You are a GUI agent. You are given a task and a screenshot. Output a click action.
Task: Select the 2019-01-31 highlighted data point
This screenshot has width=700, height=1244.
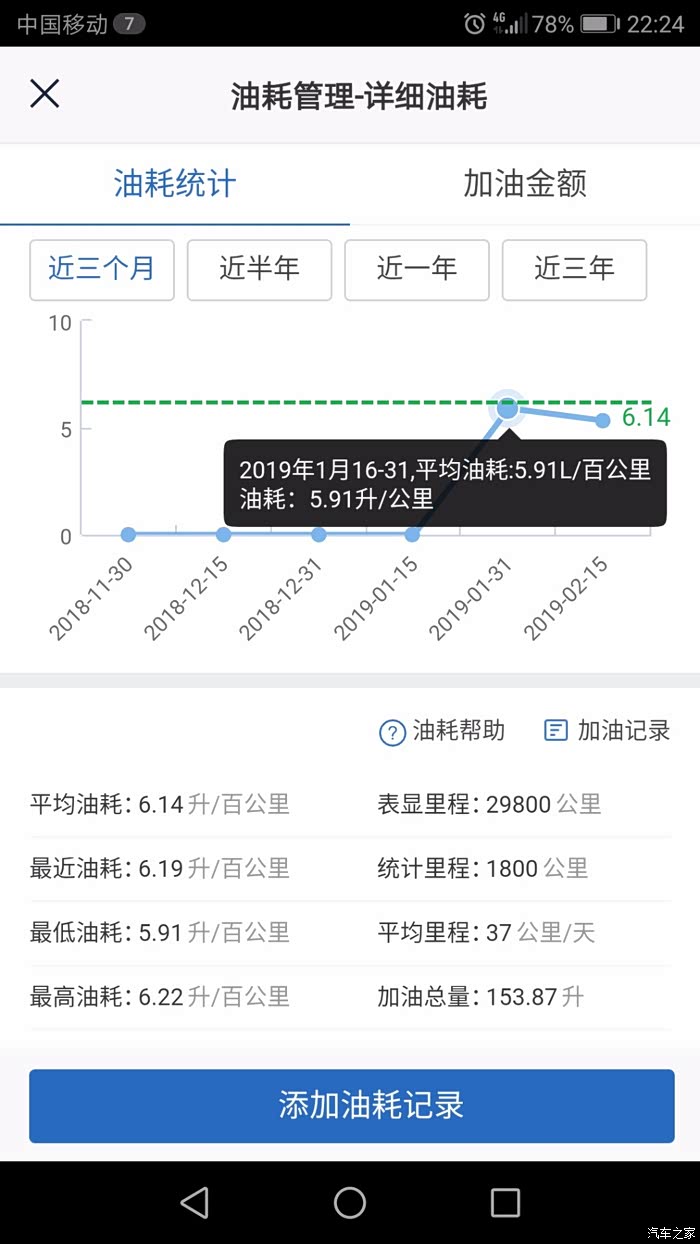tap(508, 408)
